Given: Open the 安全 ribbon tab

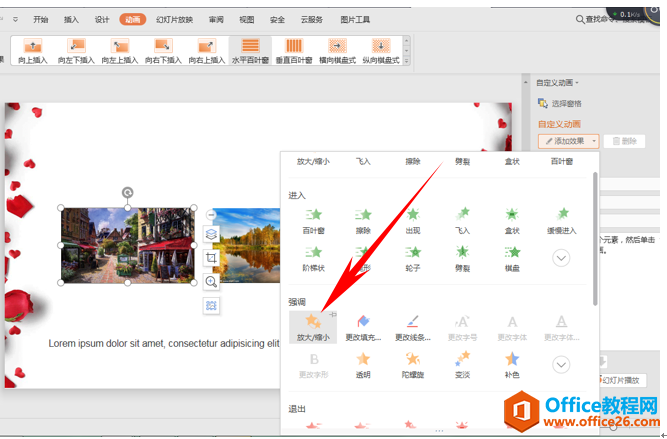Looking at the screenshot, I should click(x=277, y=20).
